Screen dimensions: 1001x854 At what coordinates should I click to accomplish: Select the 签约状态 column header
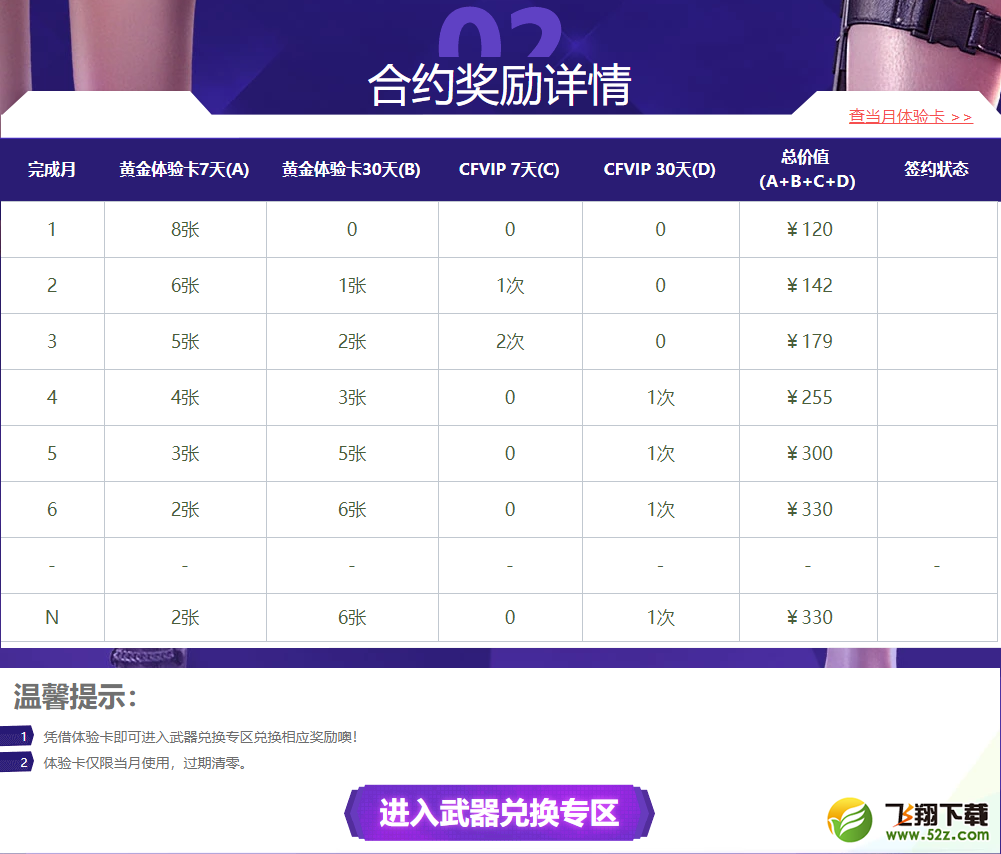point(936,169)
